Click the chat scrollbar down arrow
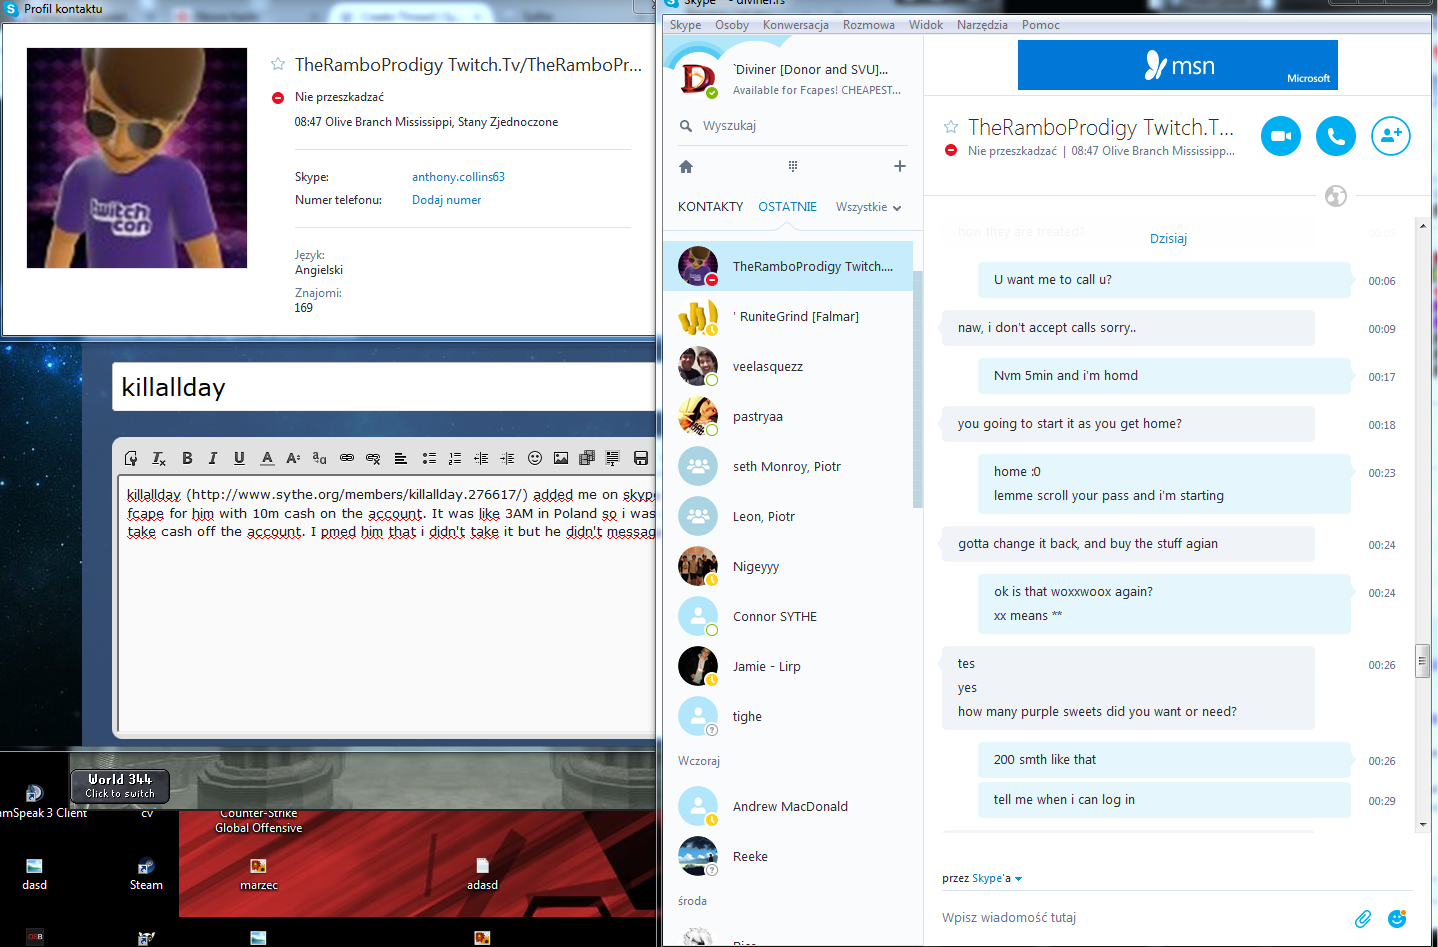This screenshot has height=947, width=1438. pyautogui.click(x=1422, y=825)
